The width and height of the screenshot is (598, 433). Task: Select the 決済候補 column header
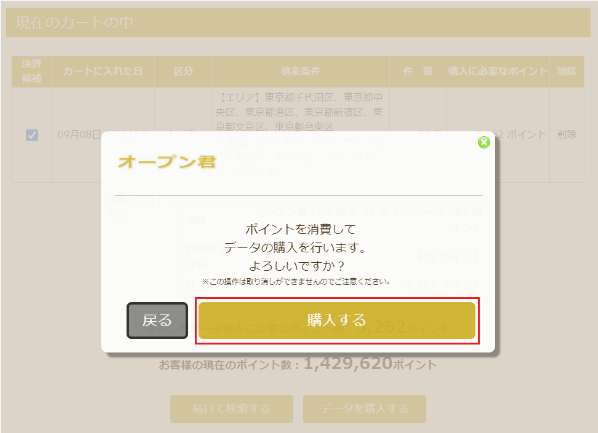(x=32, y=71)
